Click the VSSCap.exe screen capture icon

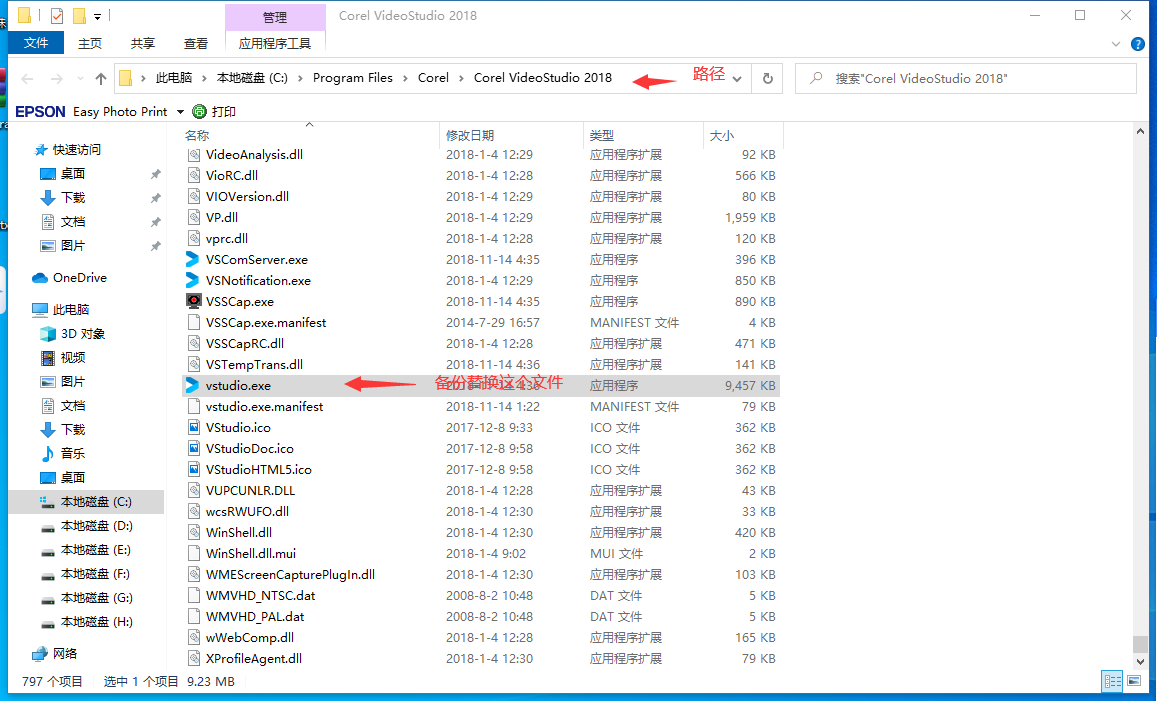tap(193, 301)
